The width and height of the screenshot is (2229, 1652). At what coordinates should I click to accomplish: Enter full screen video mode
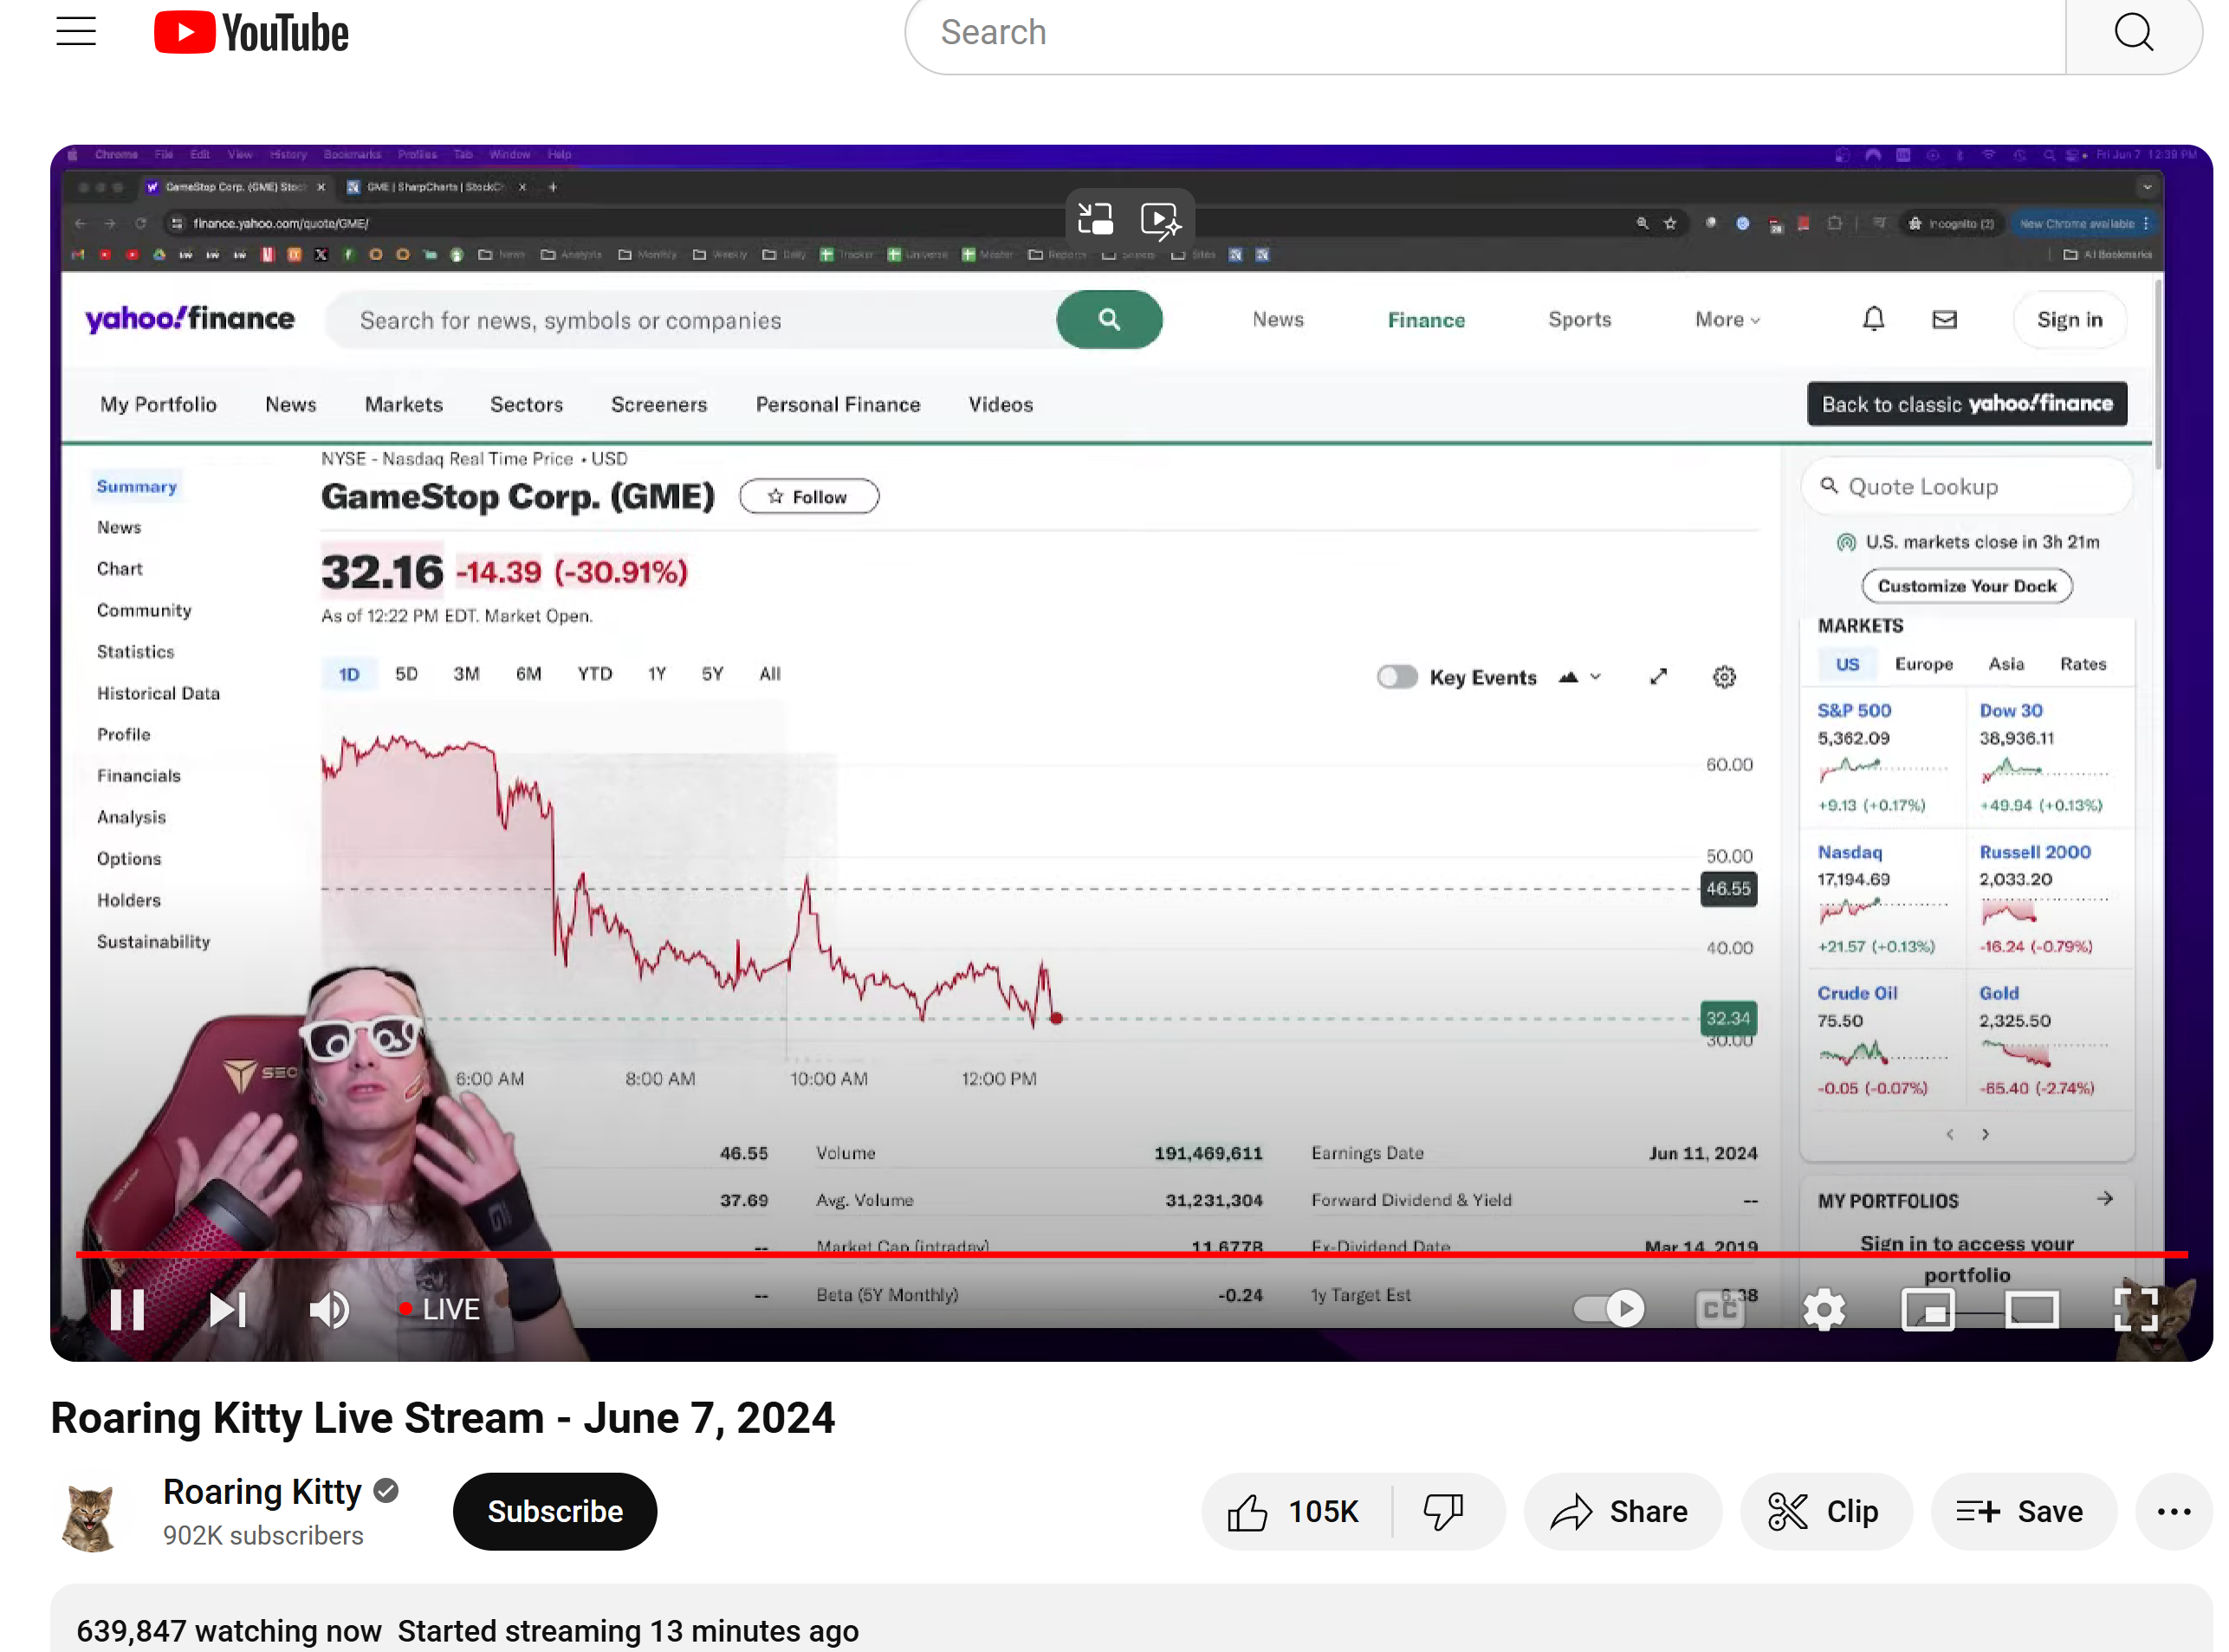2135,1309
